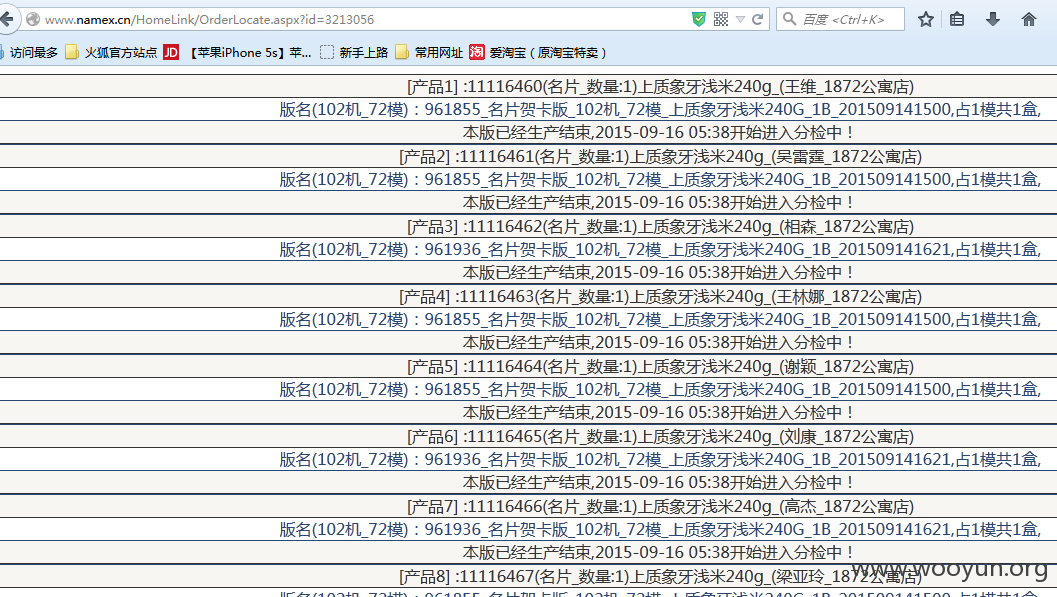Show the bookmarks list
This screenshot has height=597, width=1057.
[957, 20]
